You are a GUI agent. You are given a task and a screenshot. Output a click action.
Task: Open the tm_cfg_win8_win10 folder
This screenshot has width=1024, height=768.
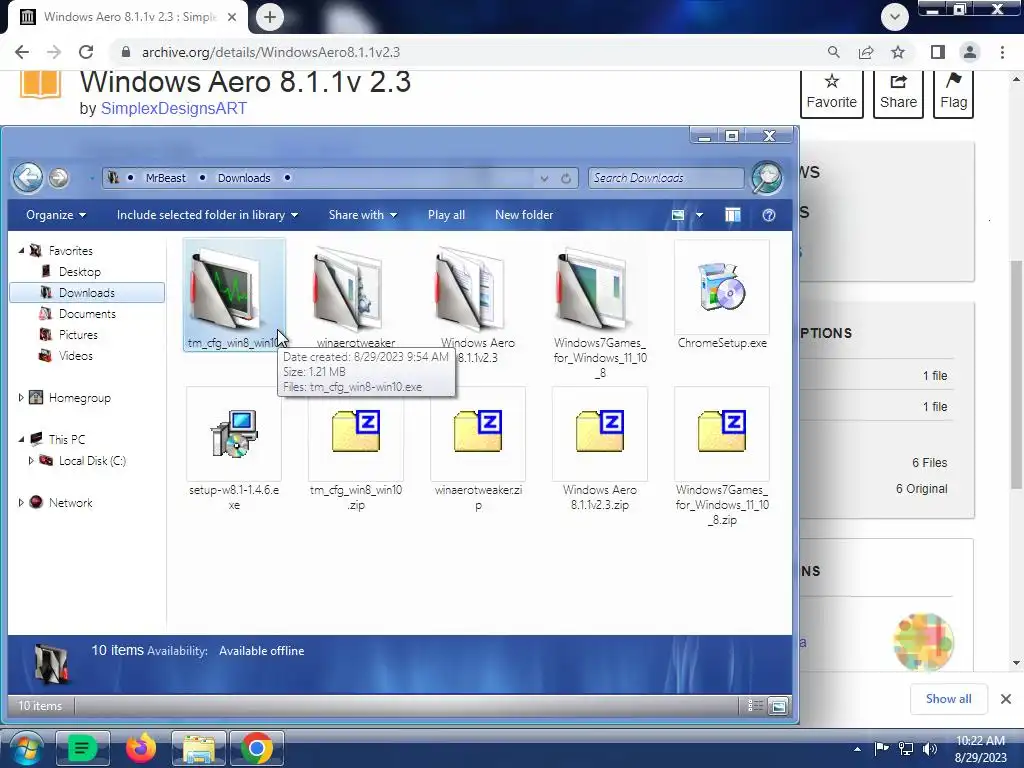(x=234, y=295)
